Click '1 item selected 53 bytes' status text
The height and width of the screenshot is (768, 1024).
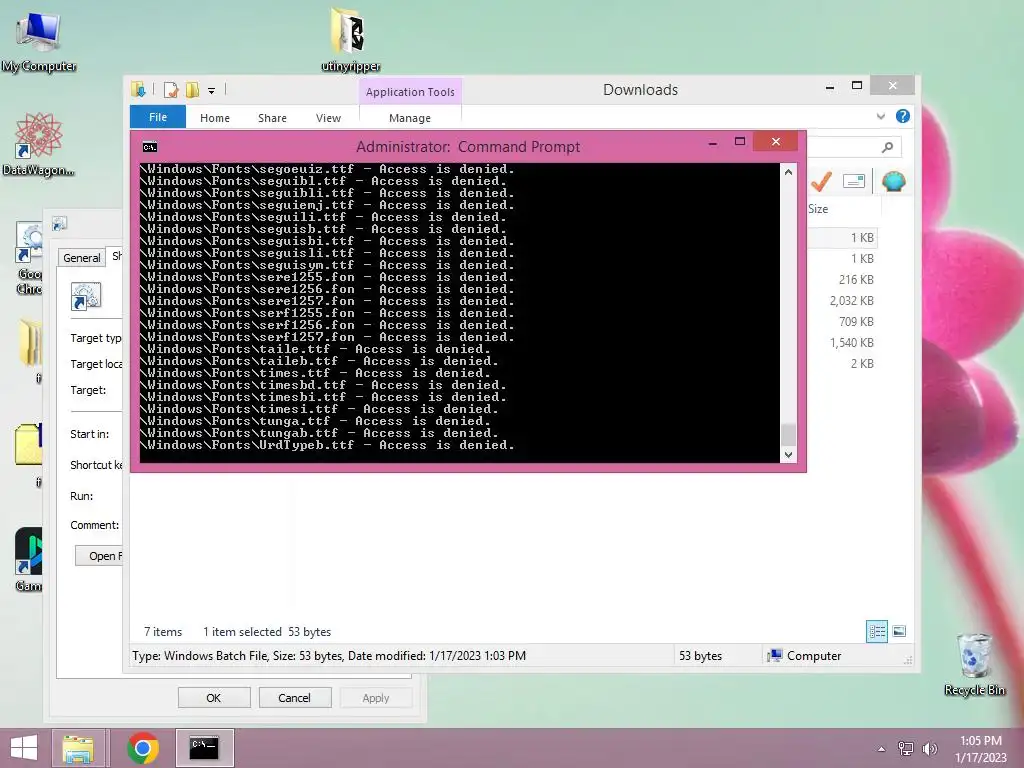point(266,632)
